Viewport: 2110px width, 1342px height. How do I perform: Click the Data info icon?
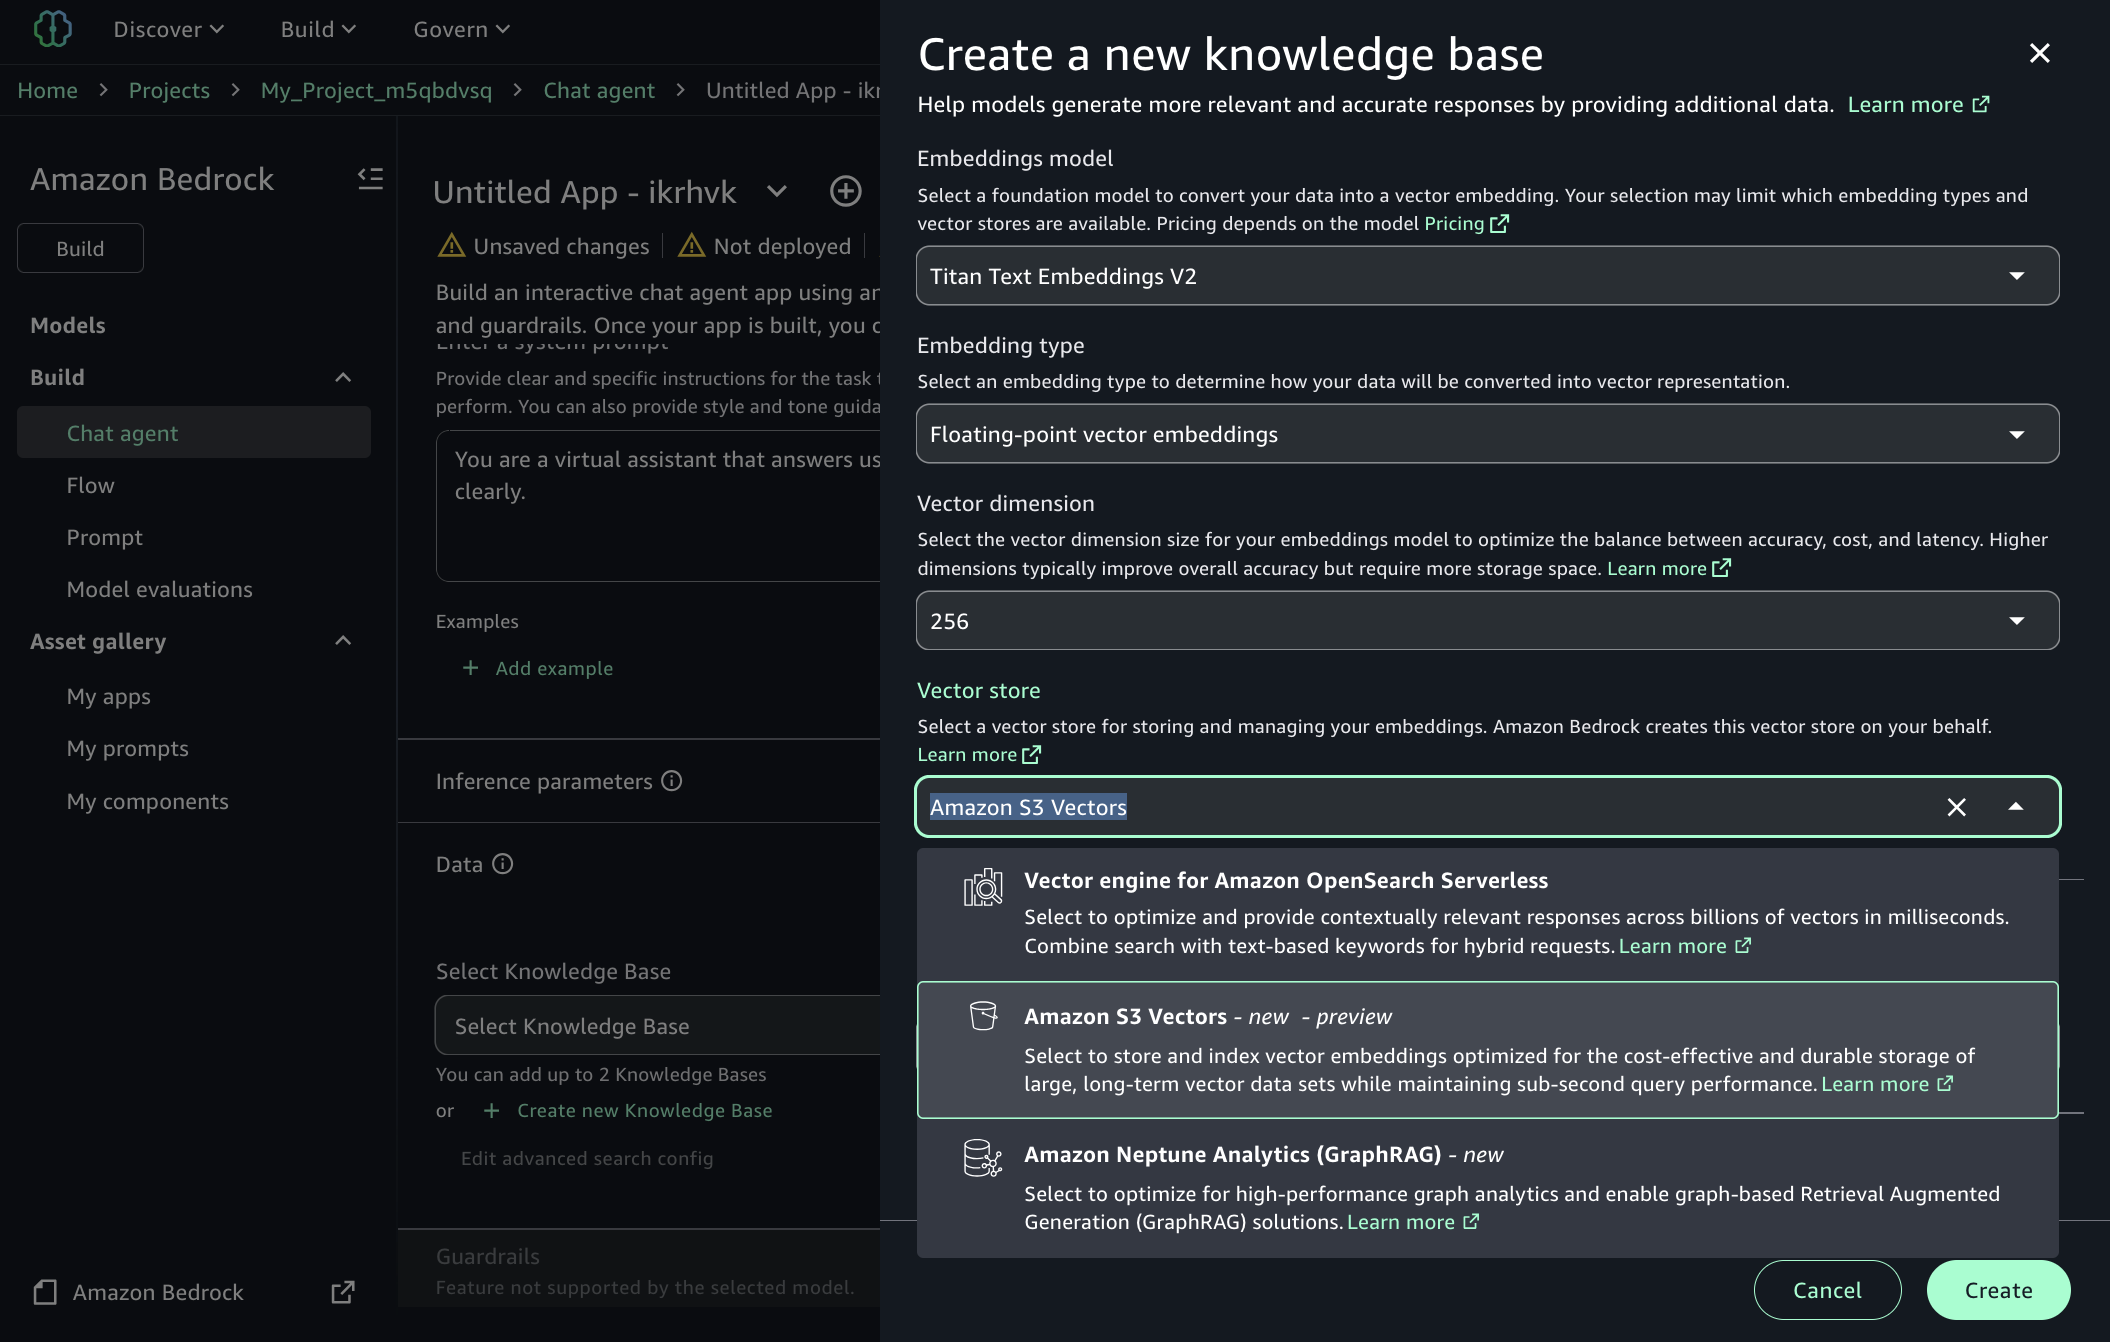[503, 864]
